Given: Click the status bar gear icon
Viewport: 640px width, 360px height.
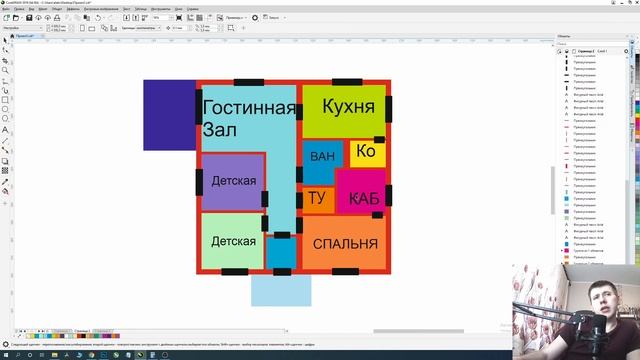Looking at the screenshot, I should [5, 344].
